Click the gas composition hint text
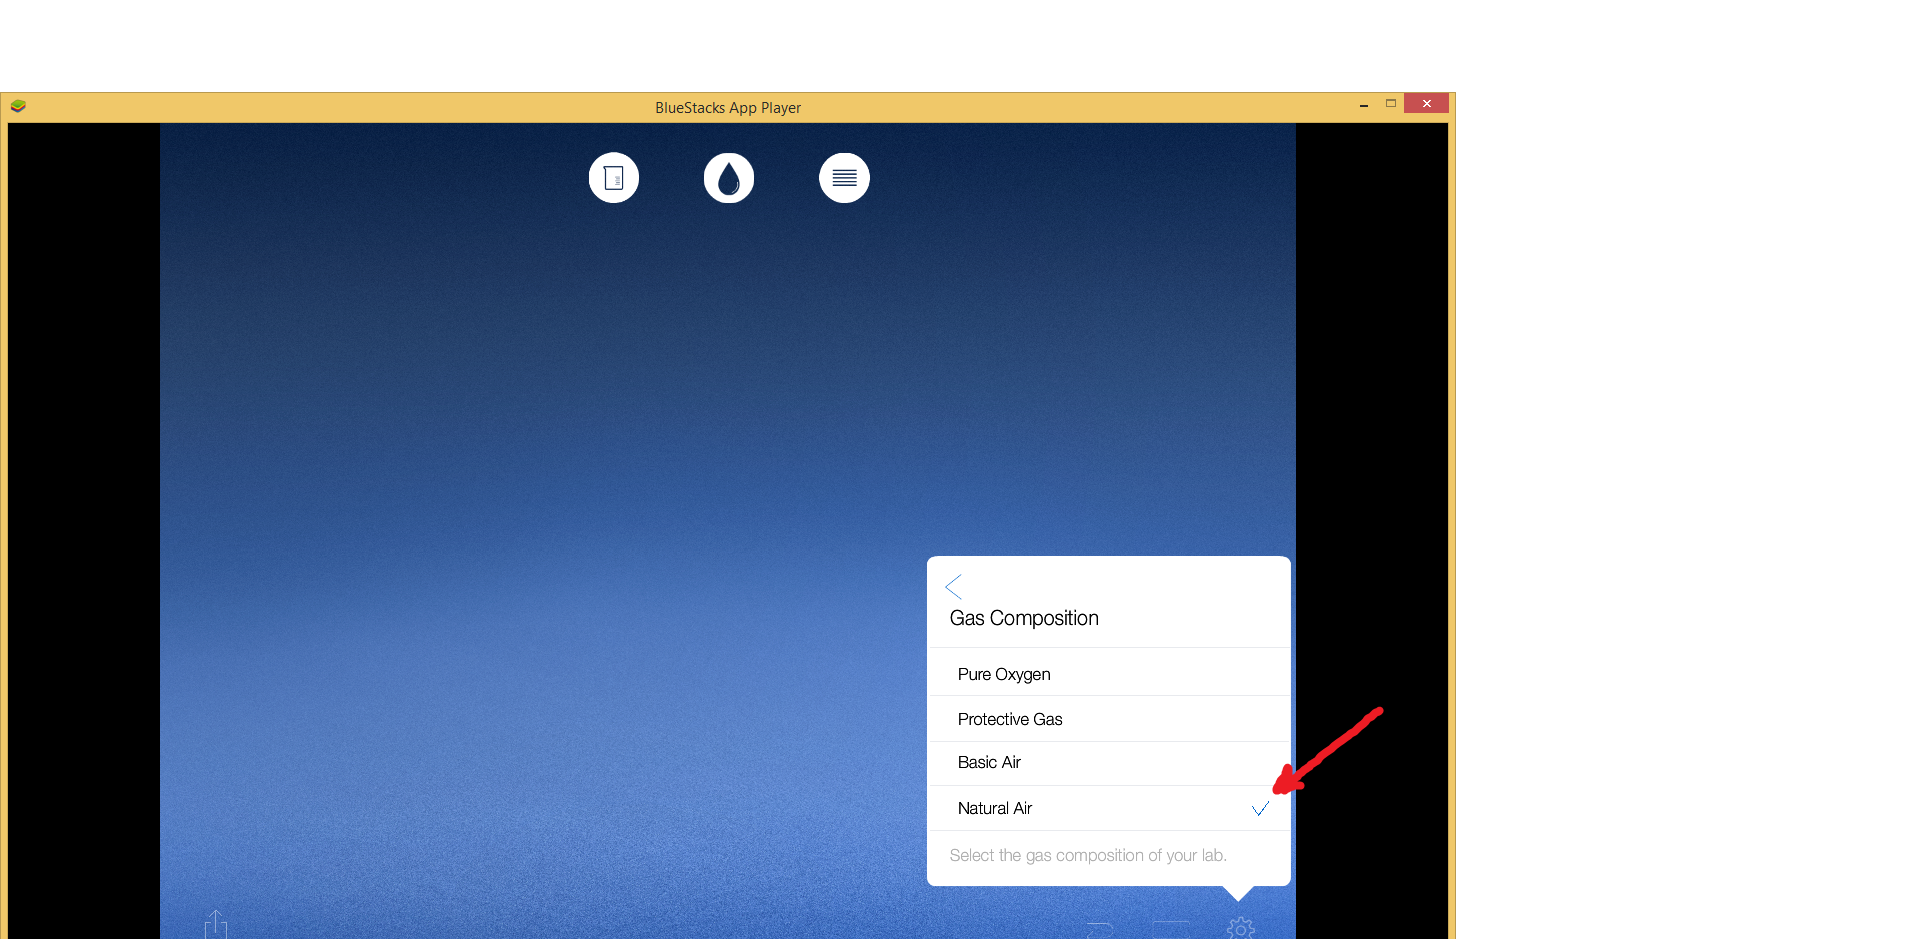Screen dimensions: 1914x939 click(1088, 855)
